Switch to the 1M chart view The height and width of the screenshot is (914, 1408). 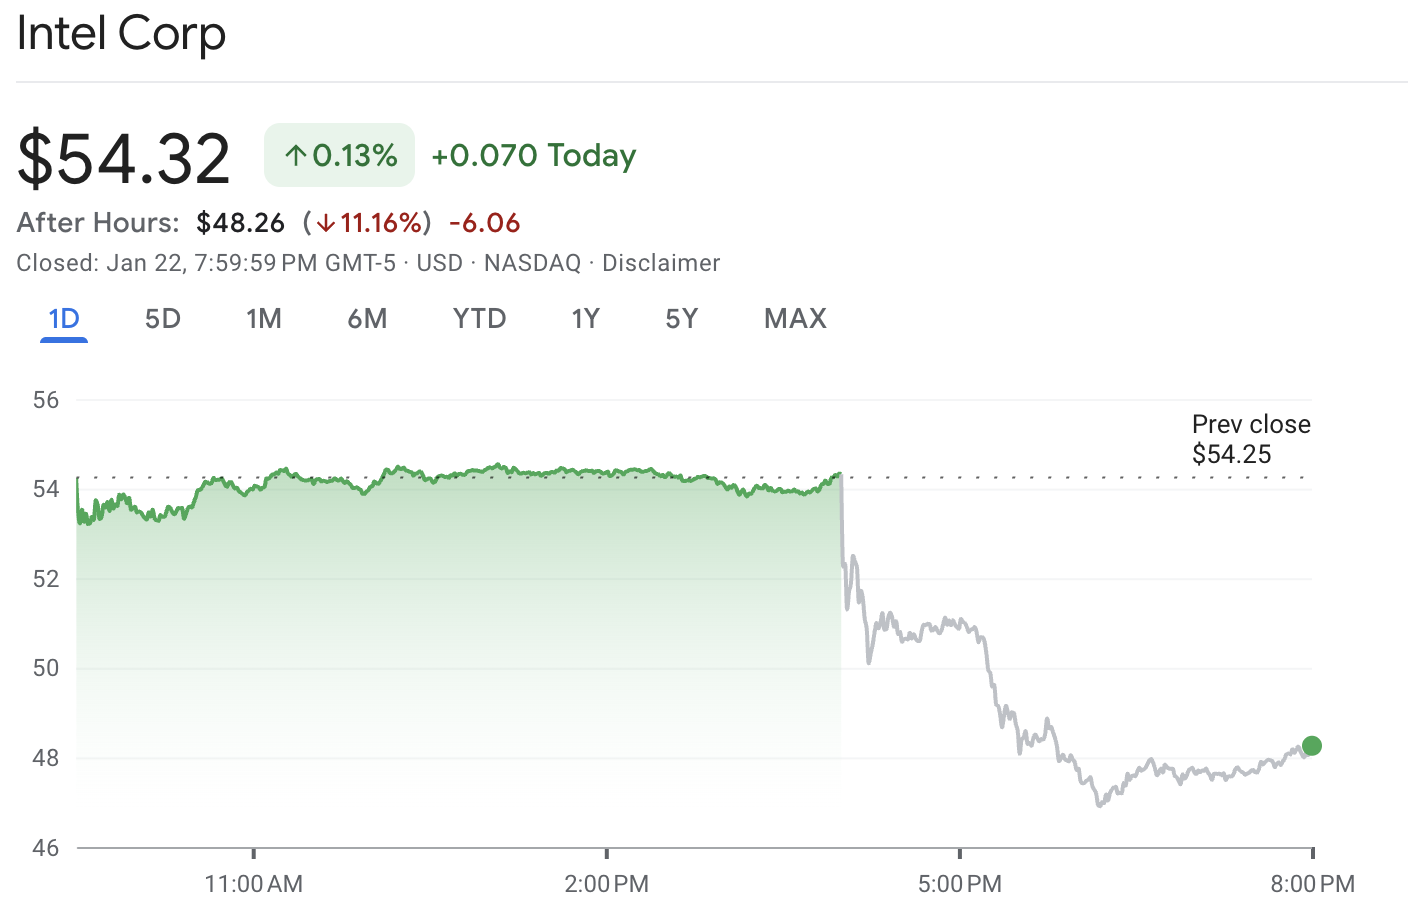point(264,318)
